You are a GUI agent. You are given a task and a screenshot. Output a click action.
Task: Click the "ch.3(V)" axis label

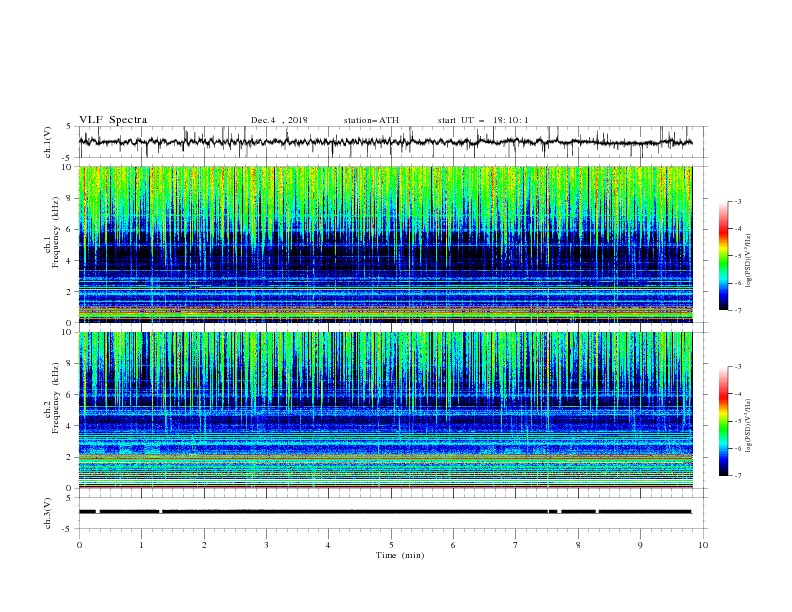pos(48,513)
